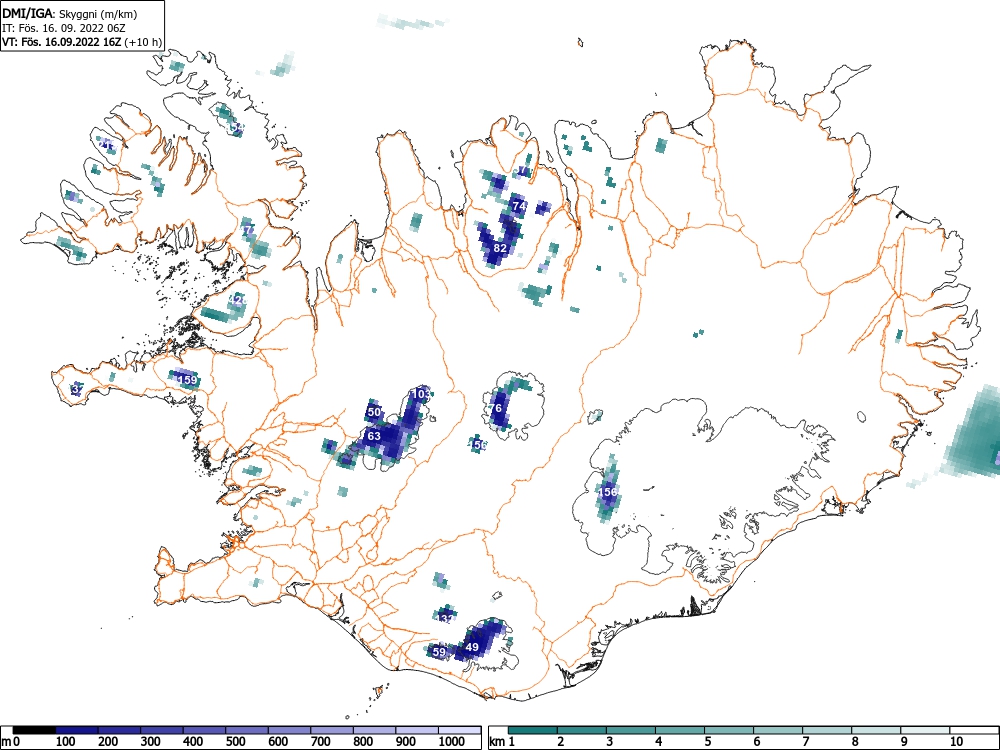Select the 5–6 km teal legend swatch
The width and height of the screenshot is (1000, 750).
(x=729, y=730)
